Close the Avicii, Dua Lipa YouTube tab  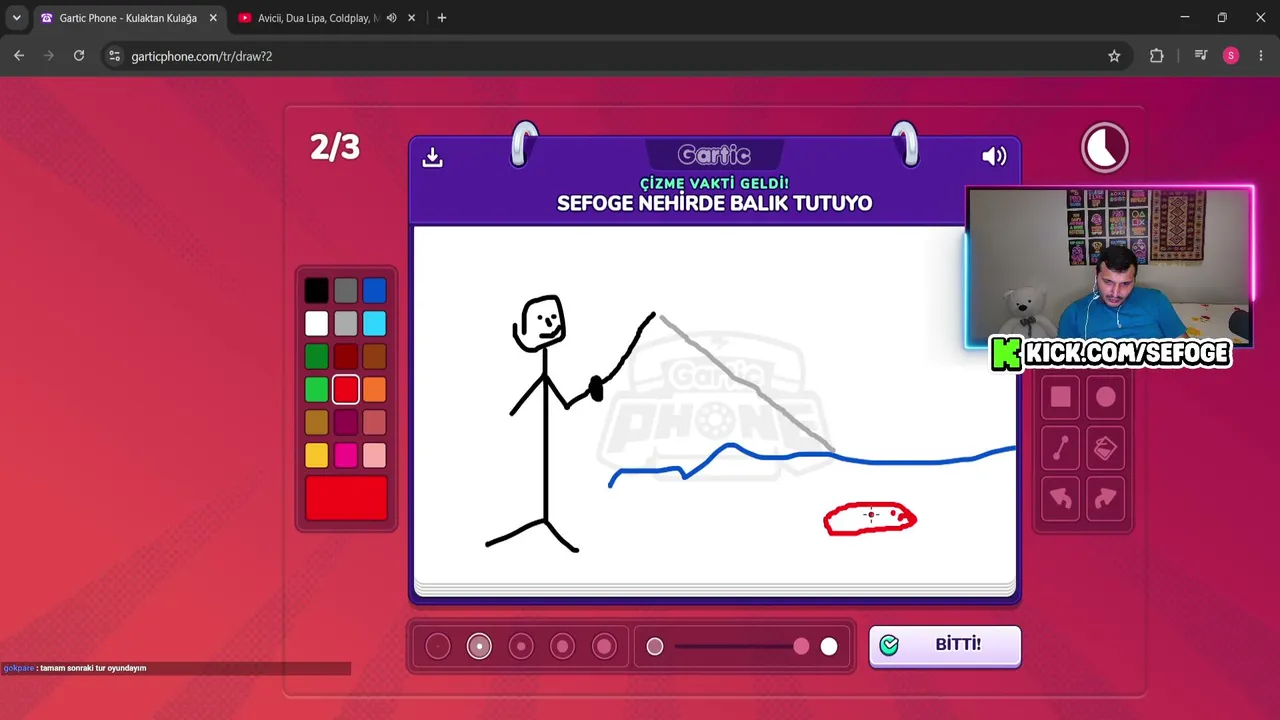[x=411, y=18]
